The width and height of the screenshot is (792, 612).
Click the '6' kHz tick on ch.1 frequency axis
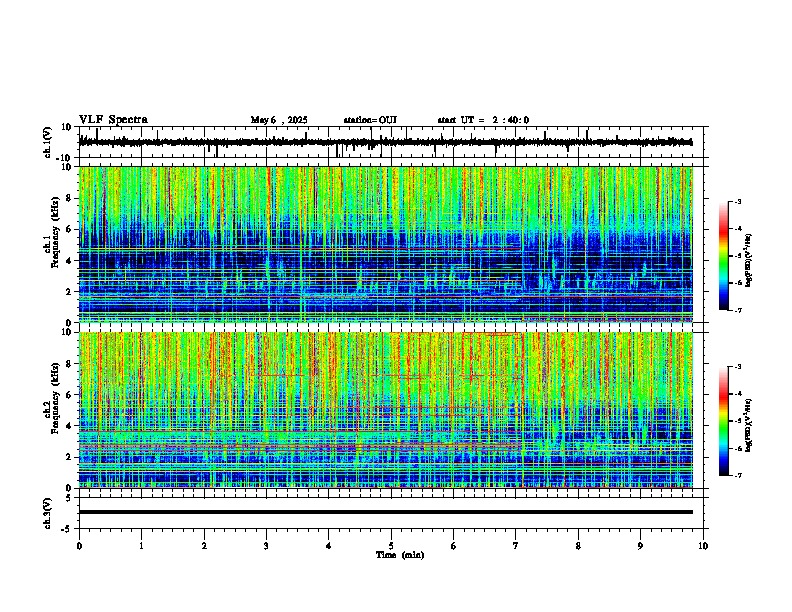point(70,230)
